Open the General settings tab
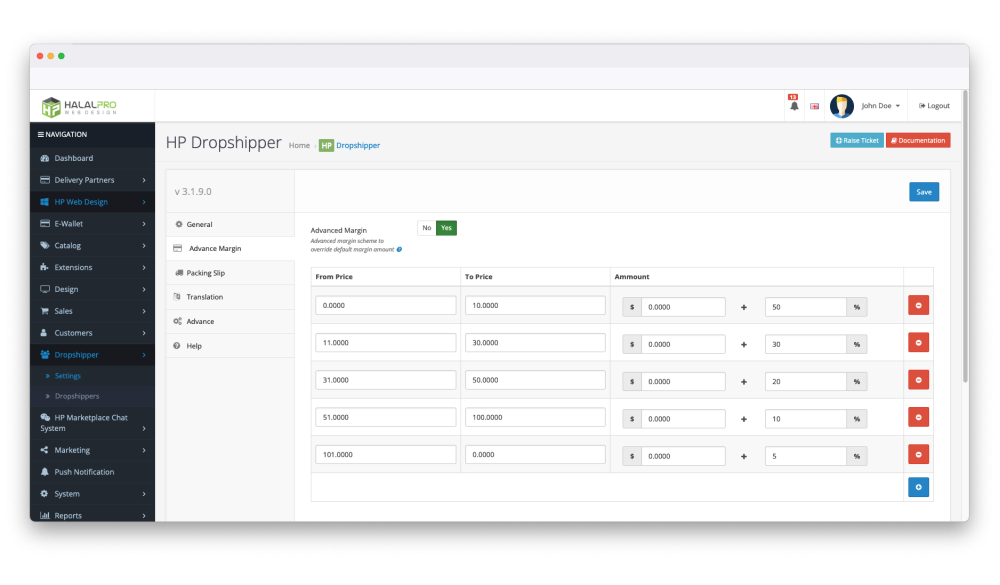Viewport: 1000px width, 585px height. [x=199, y=225]
